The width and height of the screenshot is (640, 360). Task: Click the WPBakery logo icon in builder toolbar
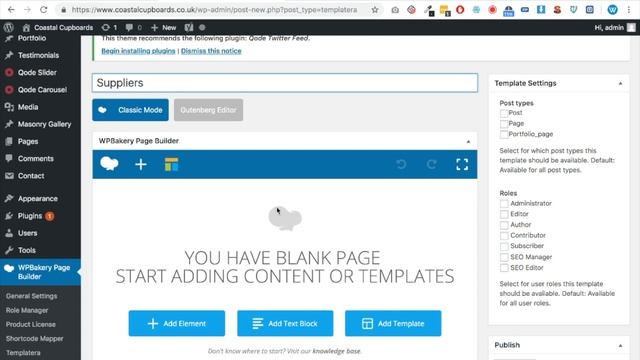[x=109, y=164]
